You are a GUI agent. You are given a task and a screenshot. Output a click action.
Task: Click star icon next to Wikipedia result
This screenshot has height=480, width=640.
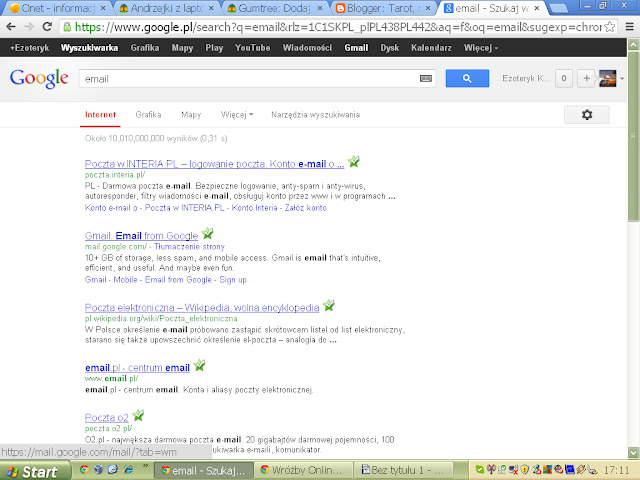click(329, 305)
